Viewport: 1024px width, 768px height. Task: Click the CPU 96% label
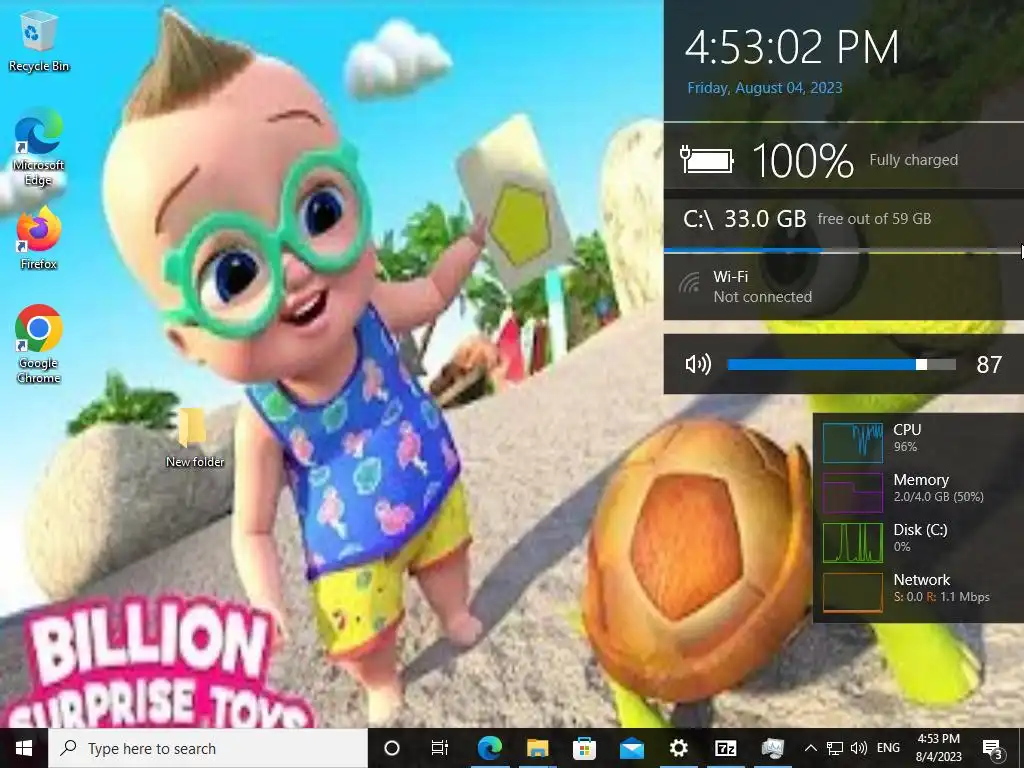(x=907, y=438)
